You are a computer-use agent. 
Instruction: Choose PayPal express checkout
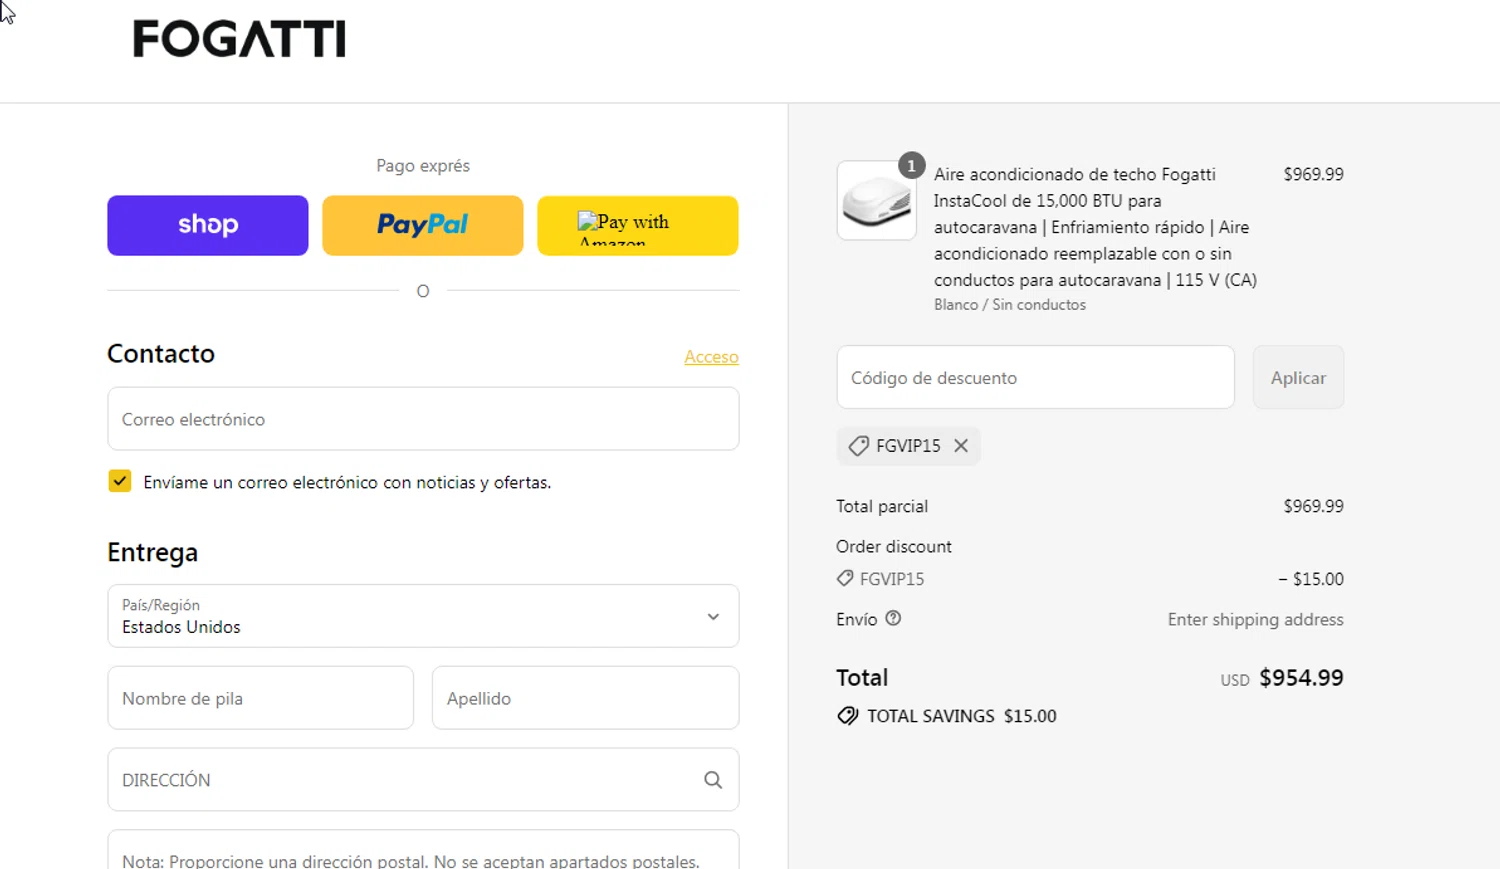pos(422,225)
